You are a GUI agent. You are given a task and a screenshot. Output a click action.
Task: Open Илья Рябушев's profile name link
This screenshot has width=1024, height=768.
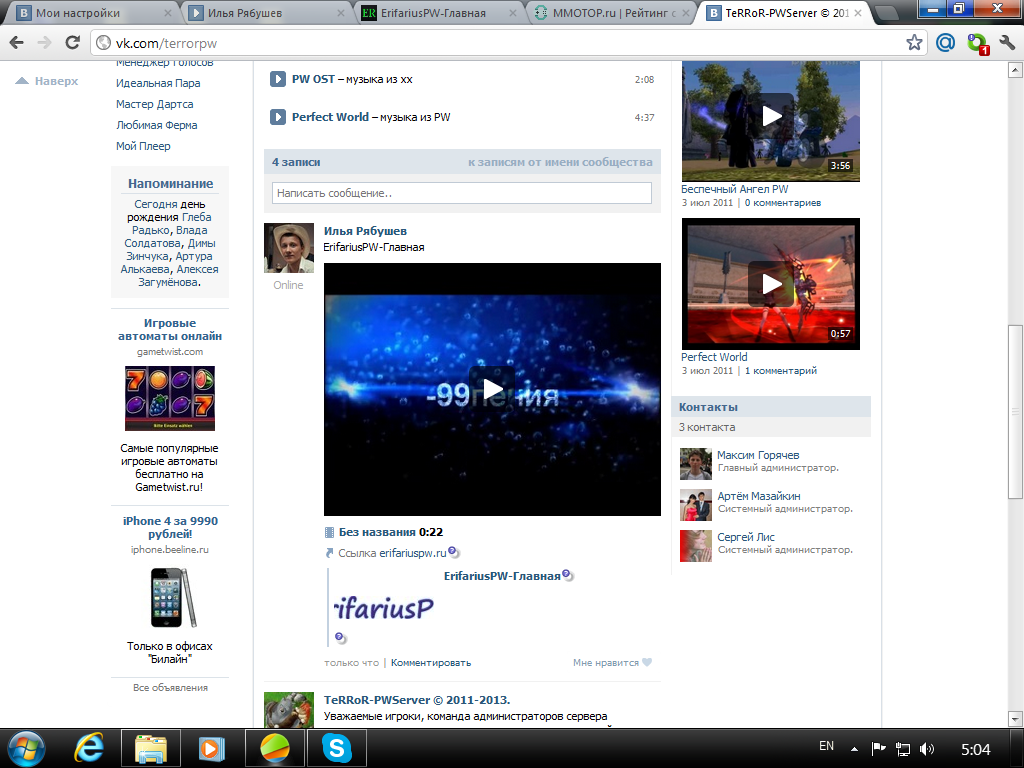pos(365,231)
